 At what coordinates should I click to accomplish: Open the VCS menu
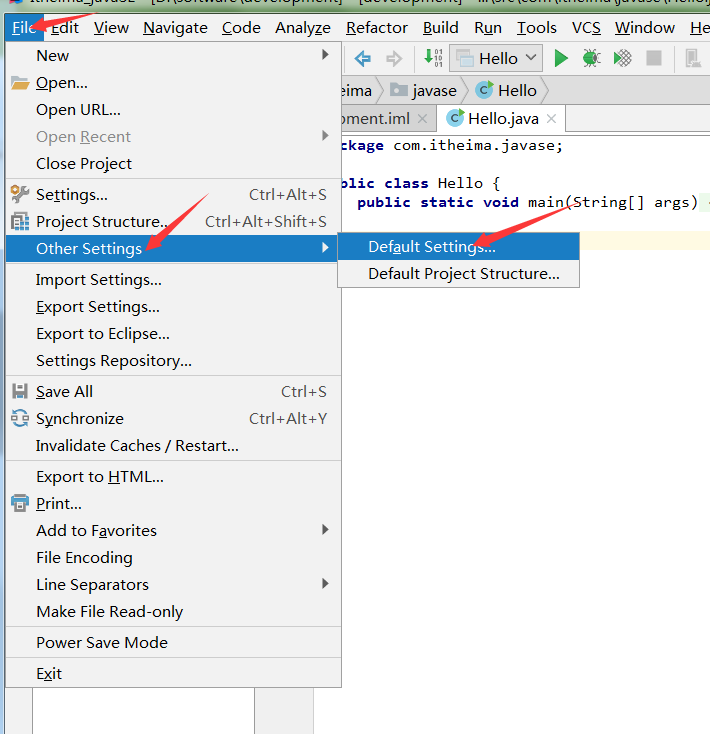point(586,28)
